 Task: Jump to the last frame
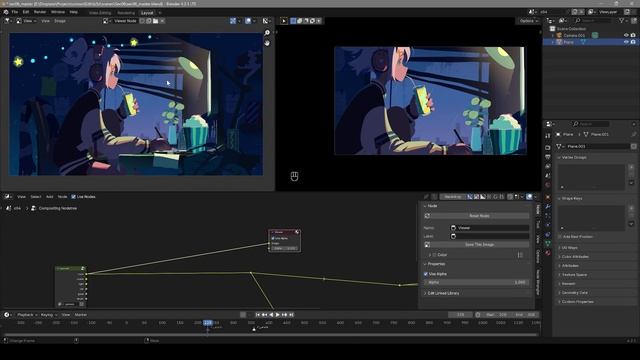(291, 315)
